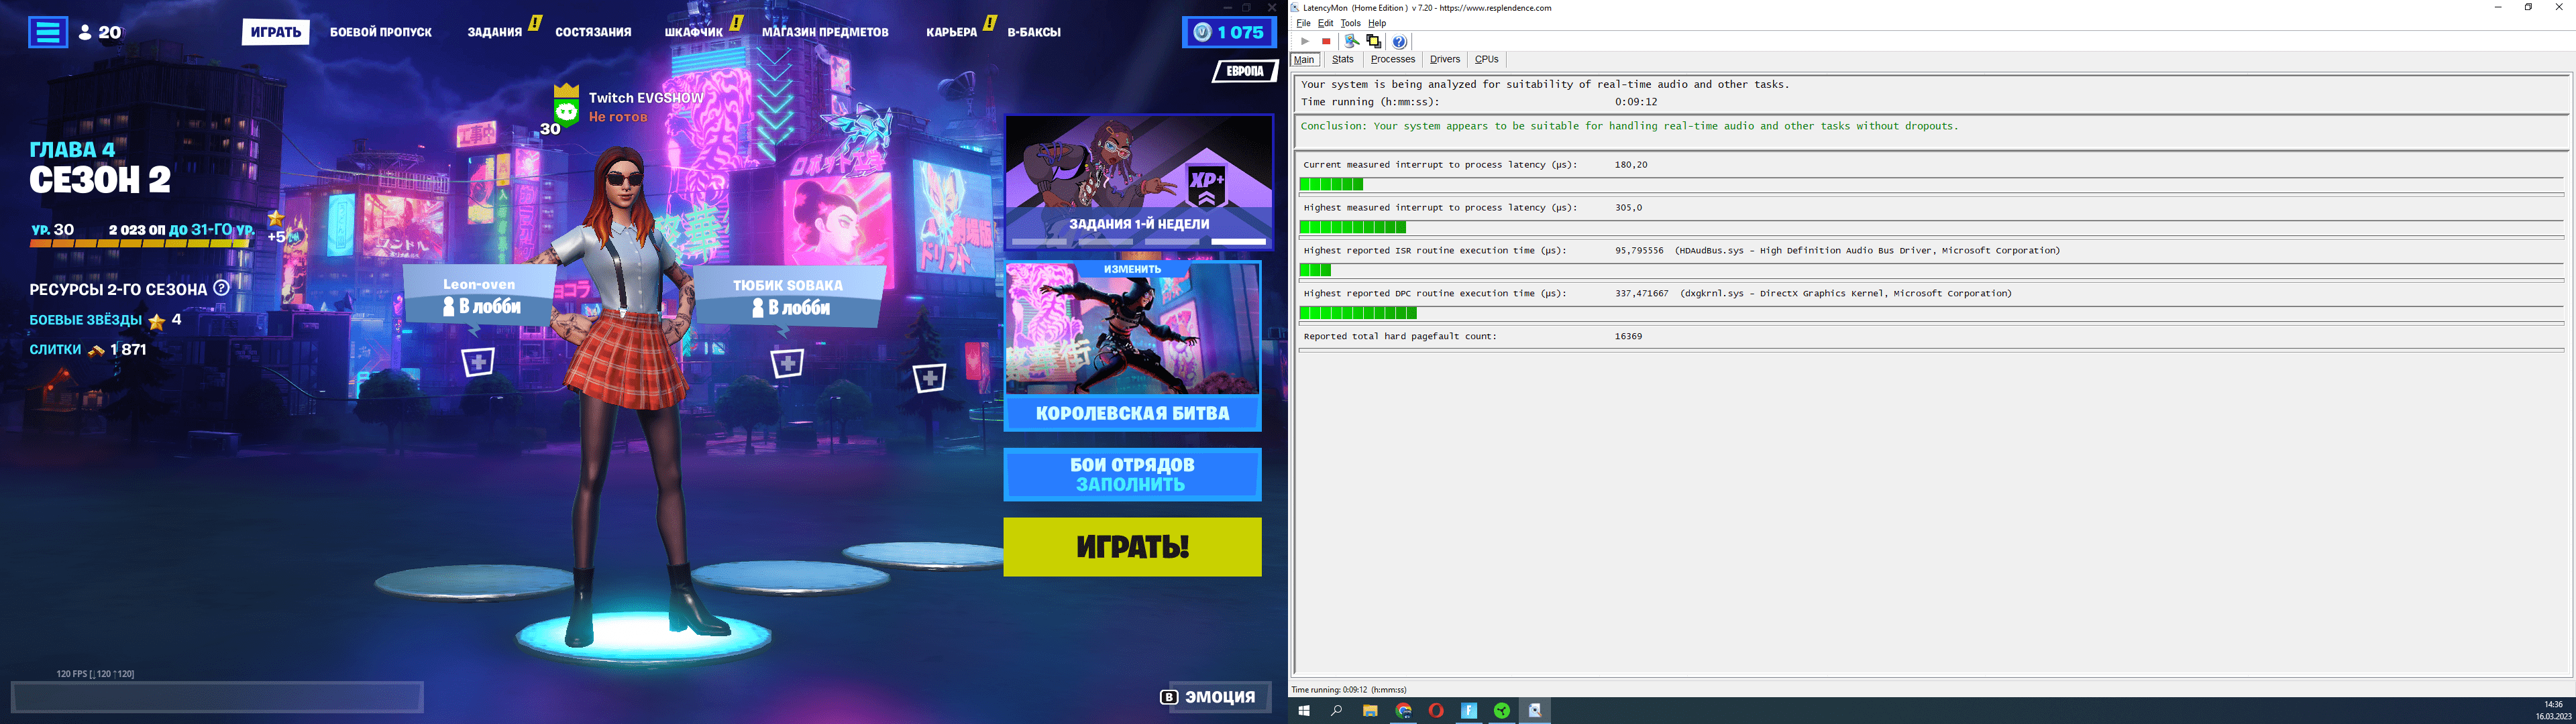This screenshot has height=724, width=2576.
Task: Click the LatencyMon taskbar icon
Action: click(1534, 711)
